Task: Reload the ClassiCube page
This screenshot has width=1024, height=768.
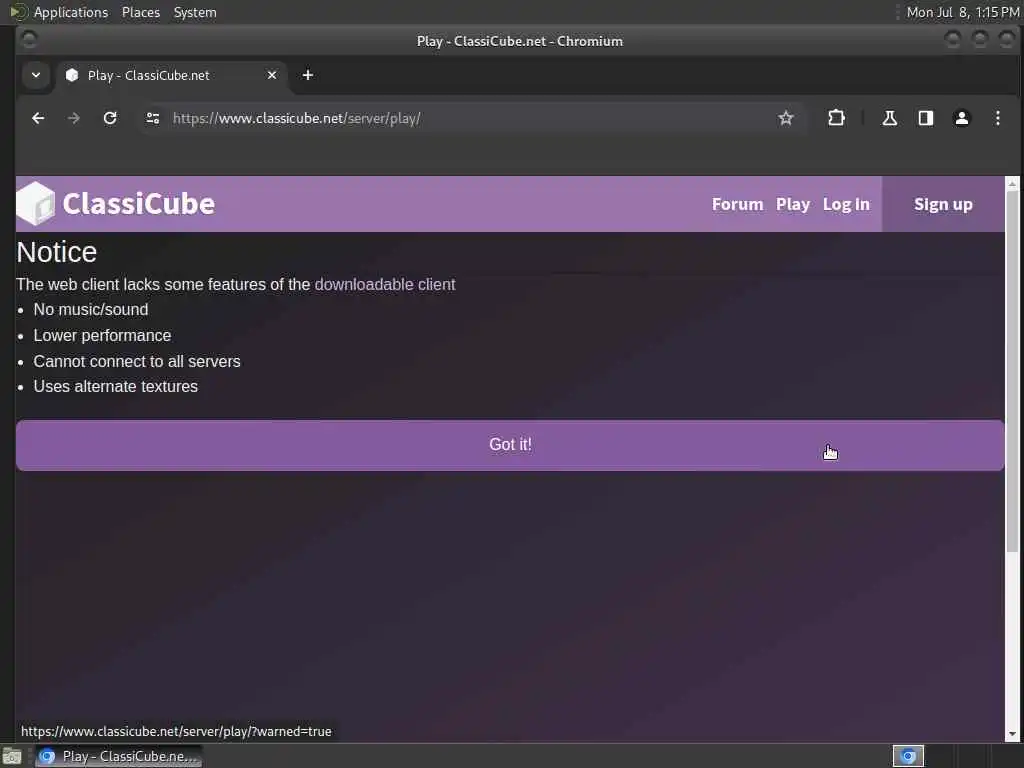Action: click(110, 118)
